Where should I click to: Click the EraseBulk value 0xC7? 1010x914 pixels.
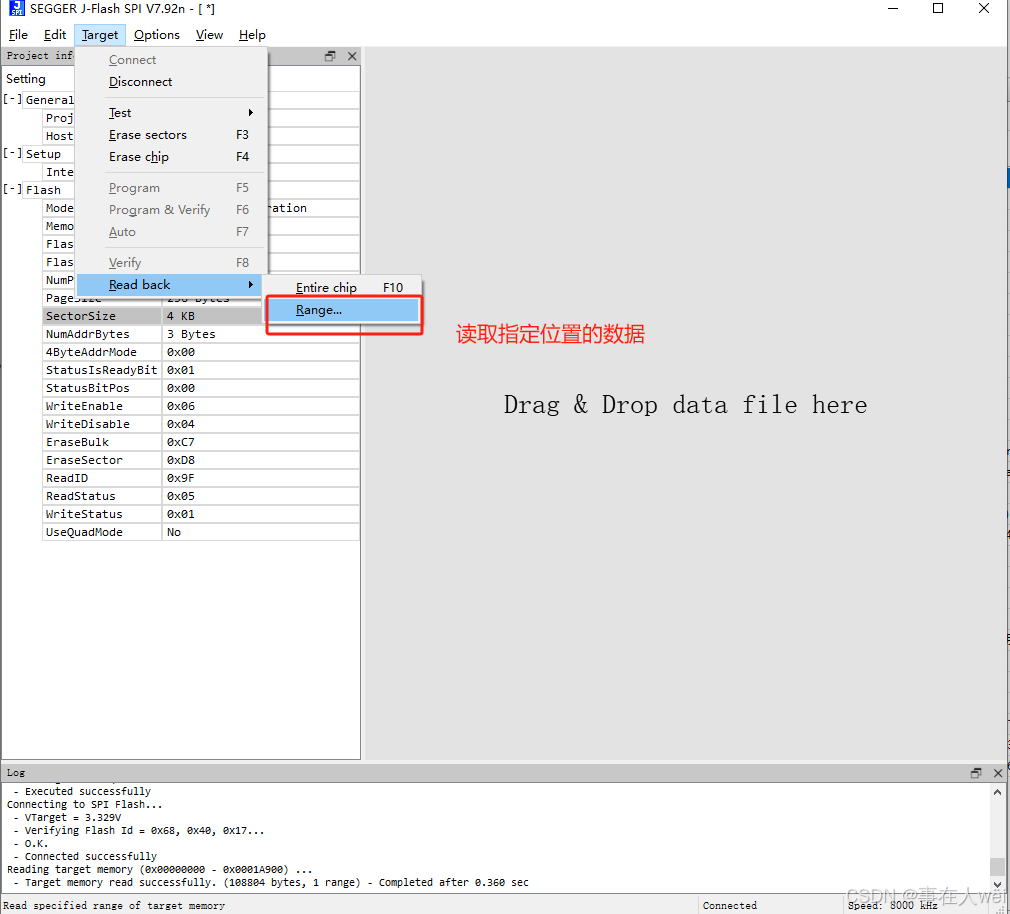[261, 443]
